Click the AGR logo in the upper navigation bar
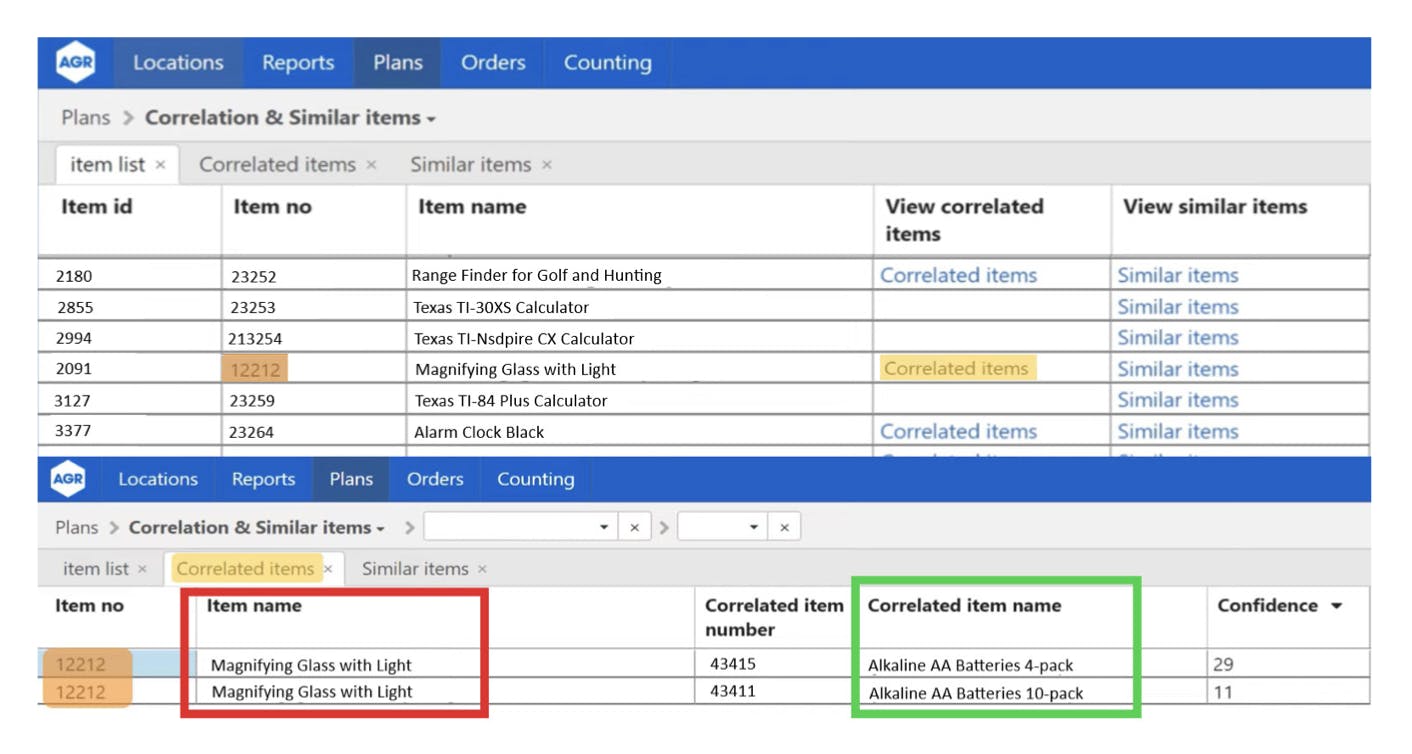1412x754 pixels. (75, 63)
